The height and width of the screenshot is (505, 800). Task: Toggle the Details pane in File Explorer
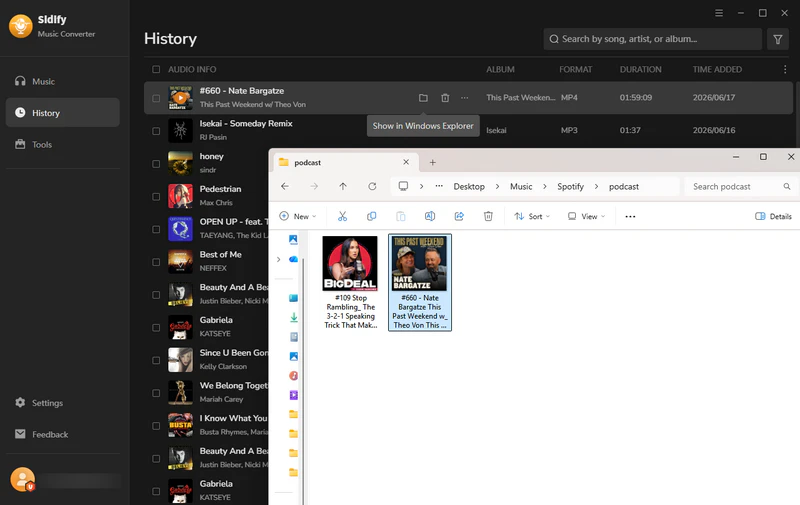pyautogui.click(x=773, y=216)
